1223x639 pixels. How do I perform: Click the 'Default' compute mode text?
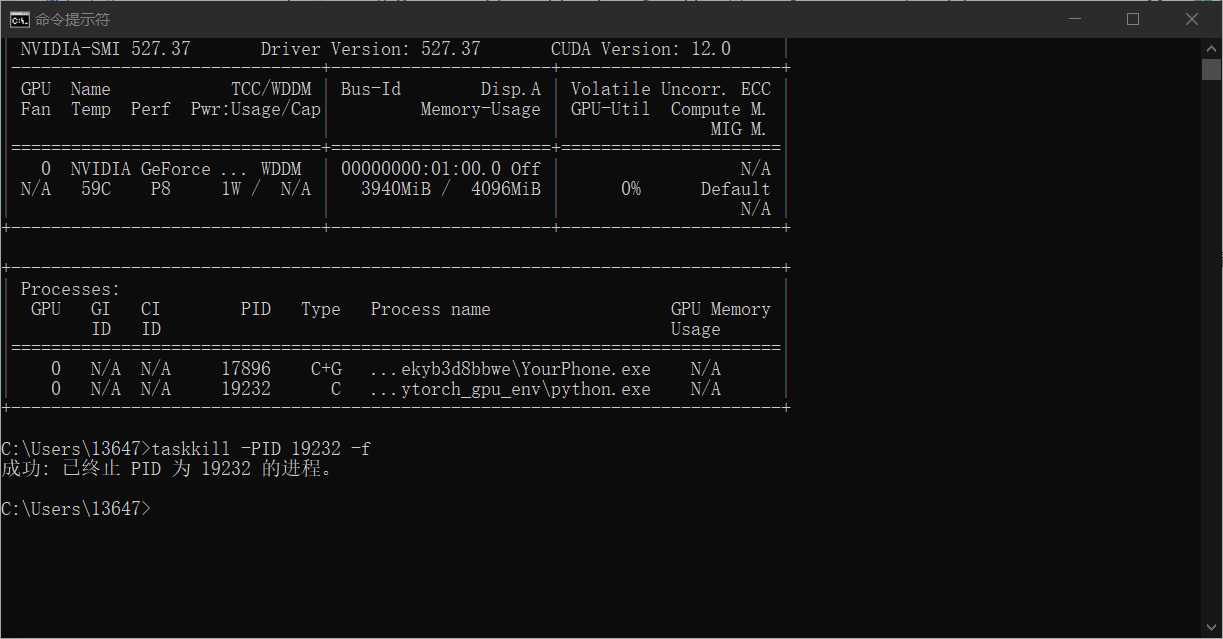[x=736, y=189]
